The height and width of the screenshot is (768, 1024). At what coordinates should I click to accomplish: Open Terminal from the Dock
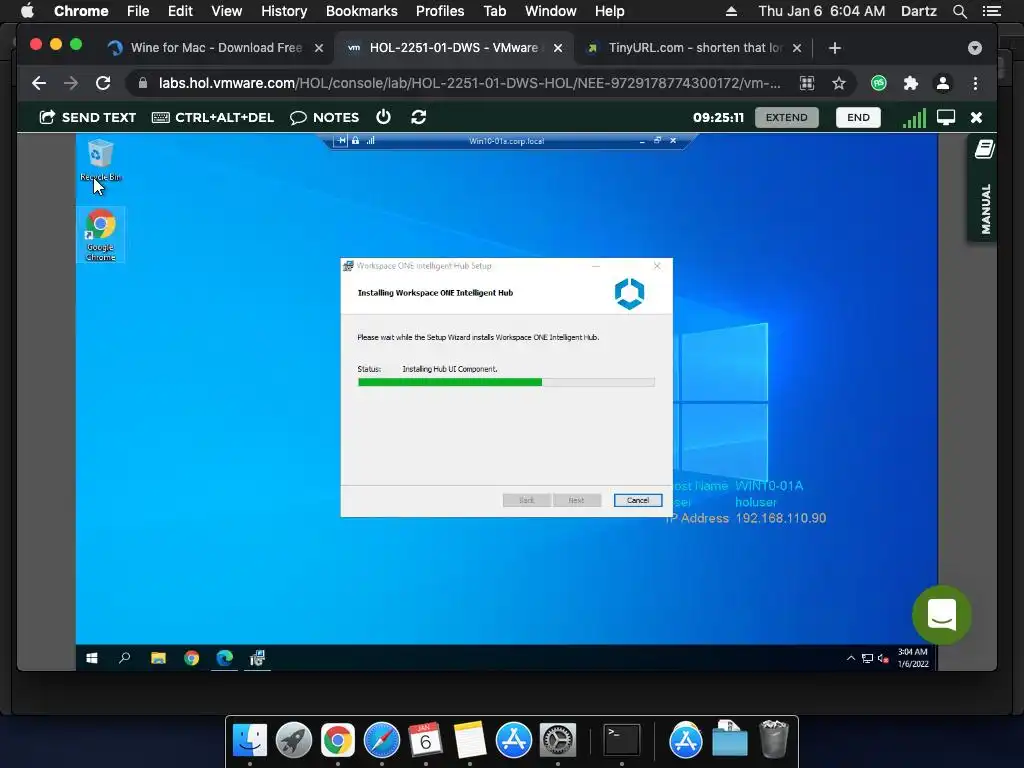tap(621, 740)
